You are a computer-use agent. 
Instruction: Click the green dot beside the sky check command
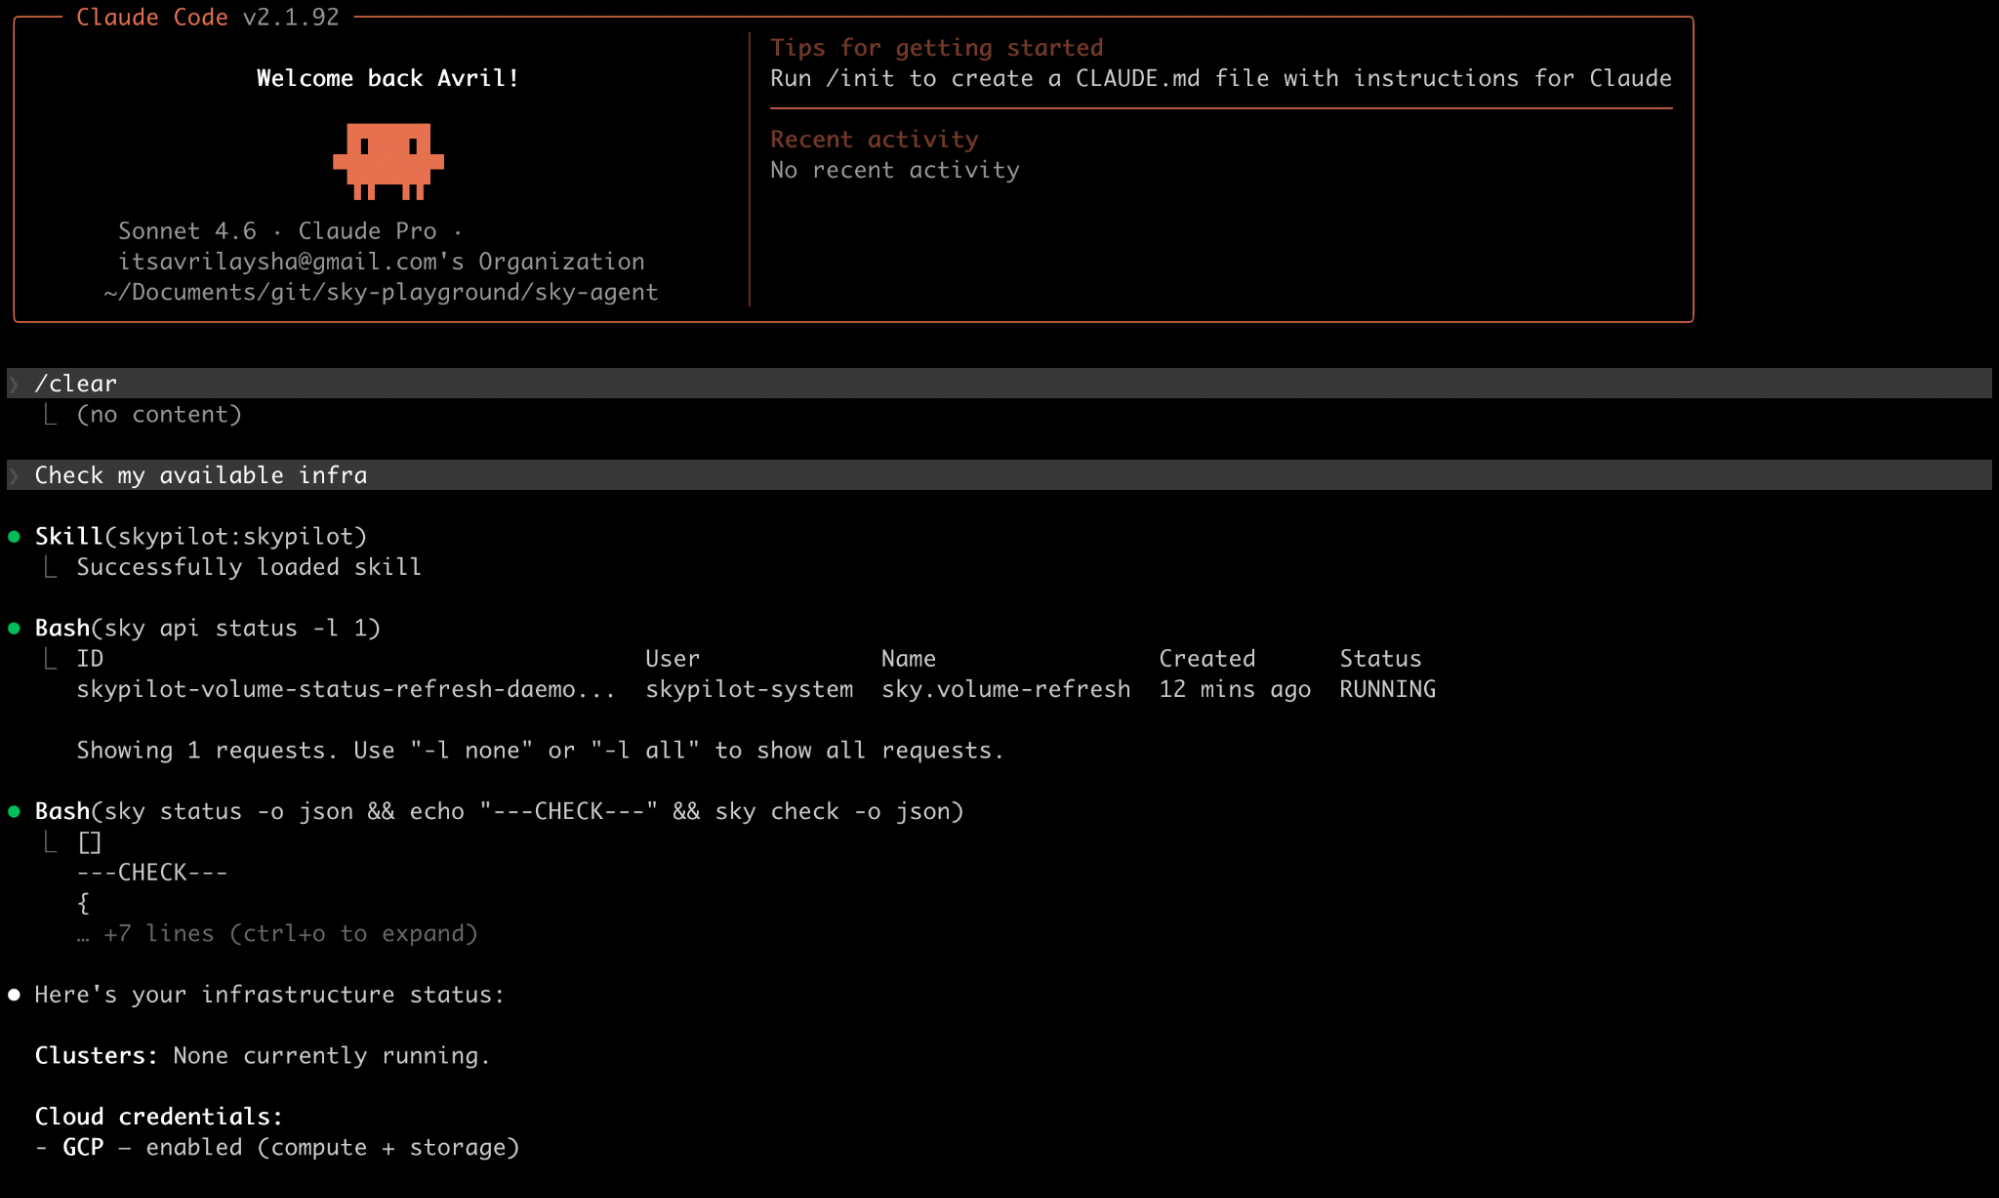14,812
